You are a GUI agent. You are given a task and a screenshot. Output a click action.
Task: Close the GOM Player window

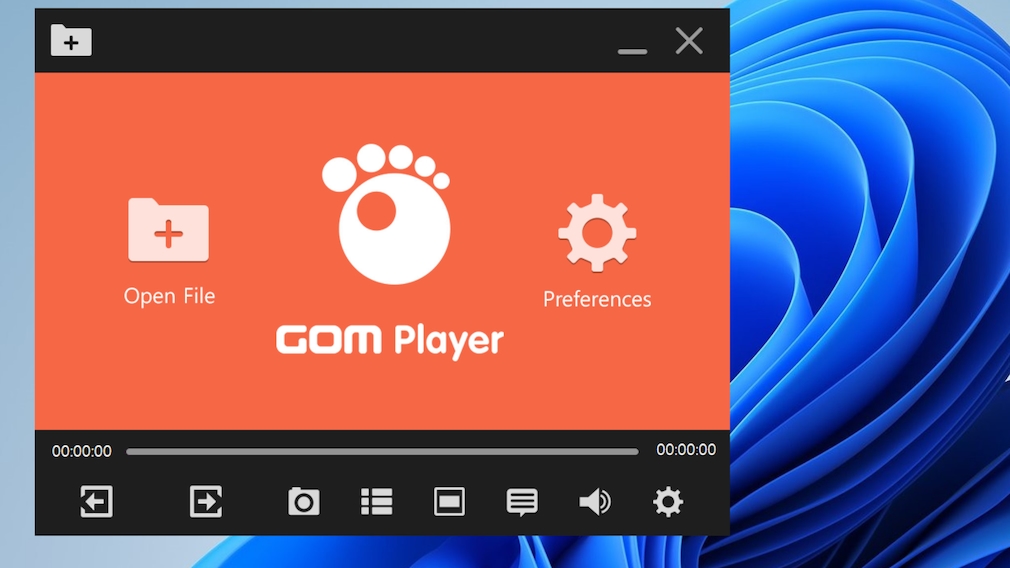(689, 41)
